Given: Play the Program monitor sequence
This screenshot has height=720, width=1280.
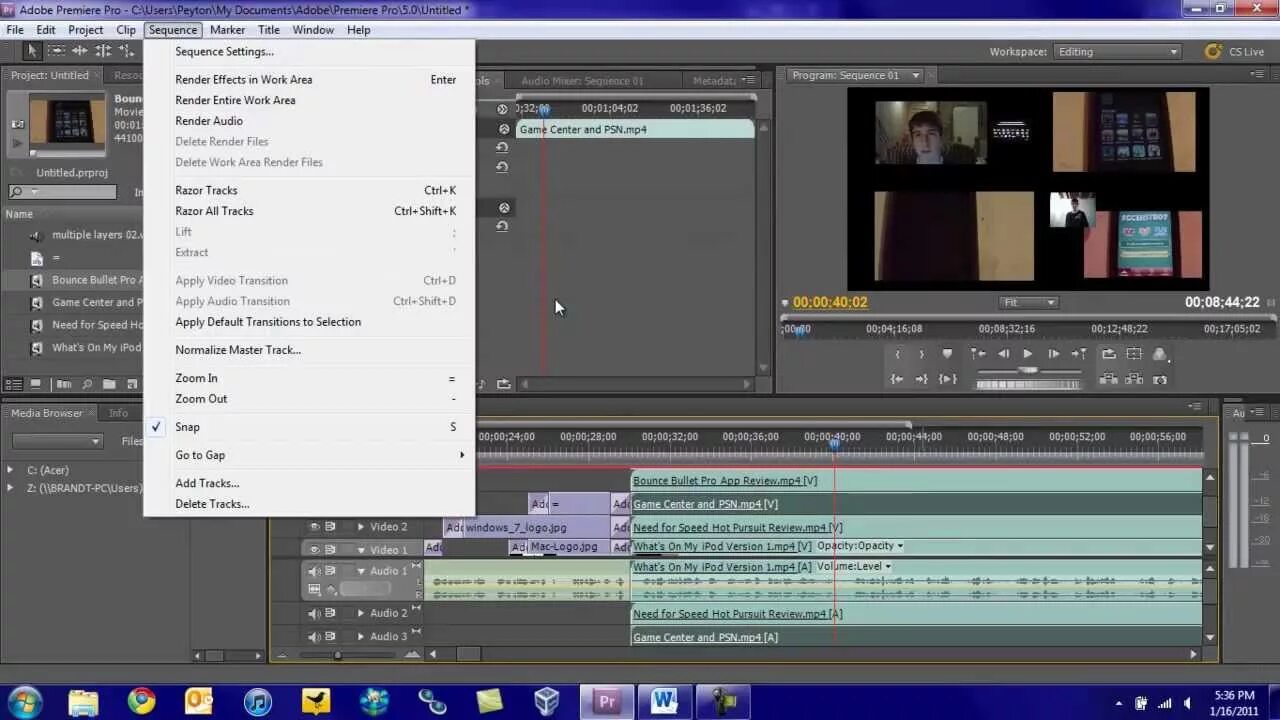Looking at the screenshot, I should [x=1028, y=354].
